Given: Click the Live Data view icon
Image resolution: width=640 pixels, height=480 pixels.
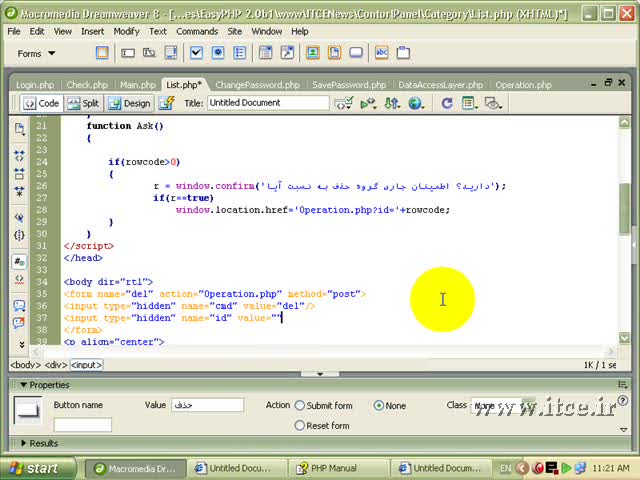Looking at the screenshot, I should pyautogui.click(x=167, y=103).
